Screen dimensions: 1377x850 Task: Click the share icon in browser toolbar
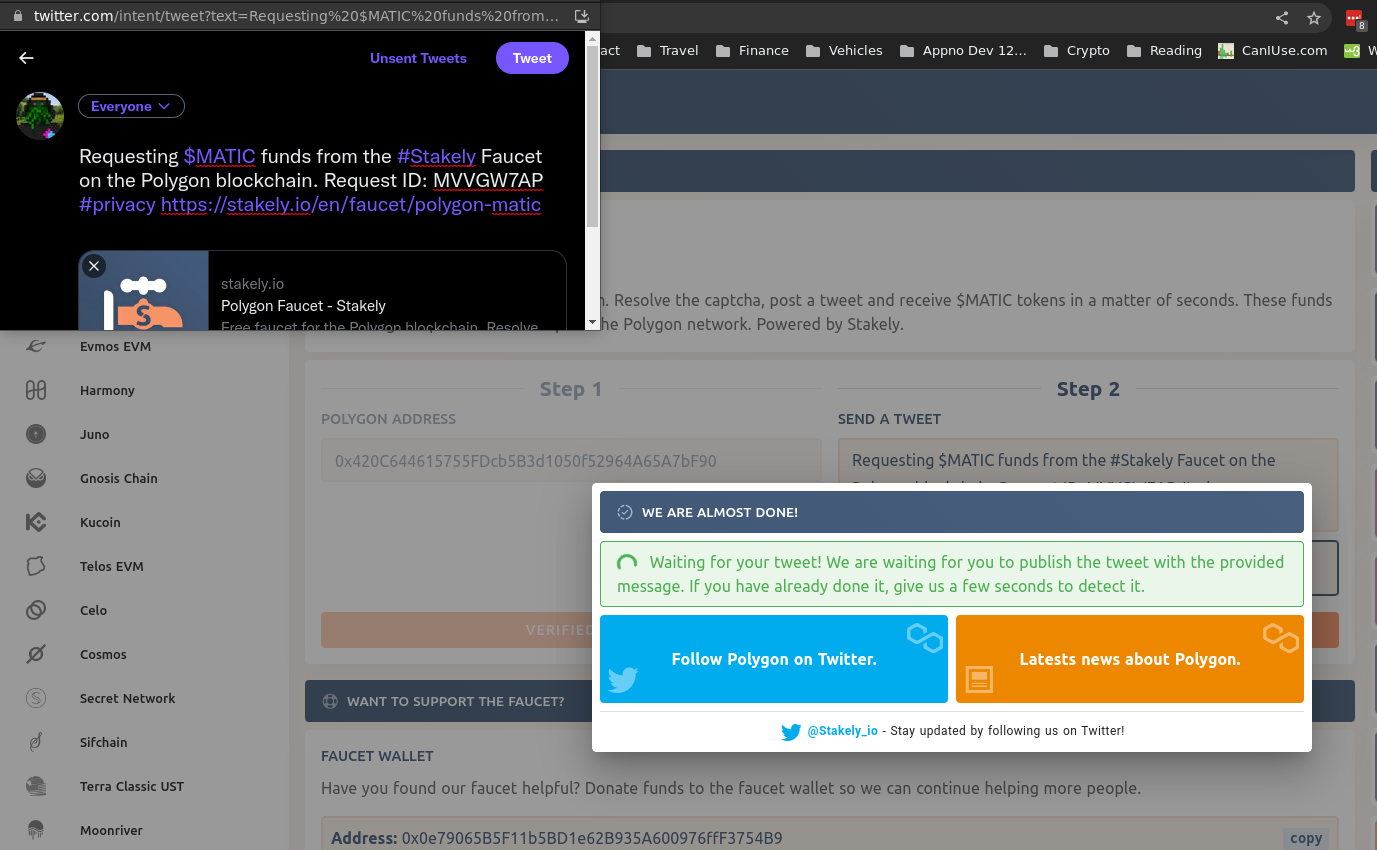coord(1282,18)
